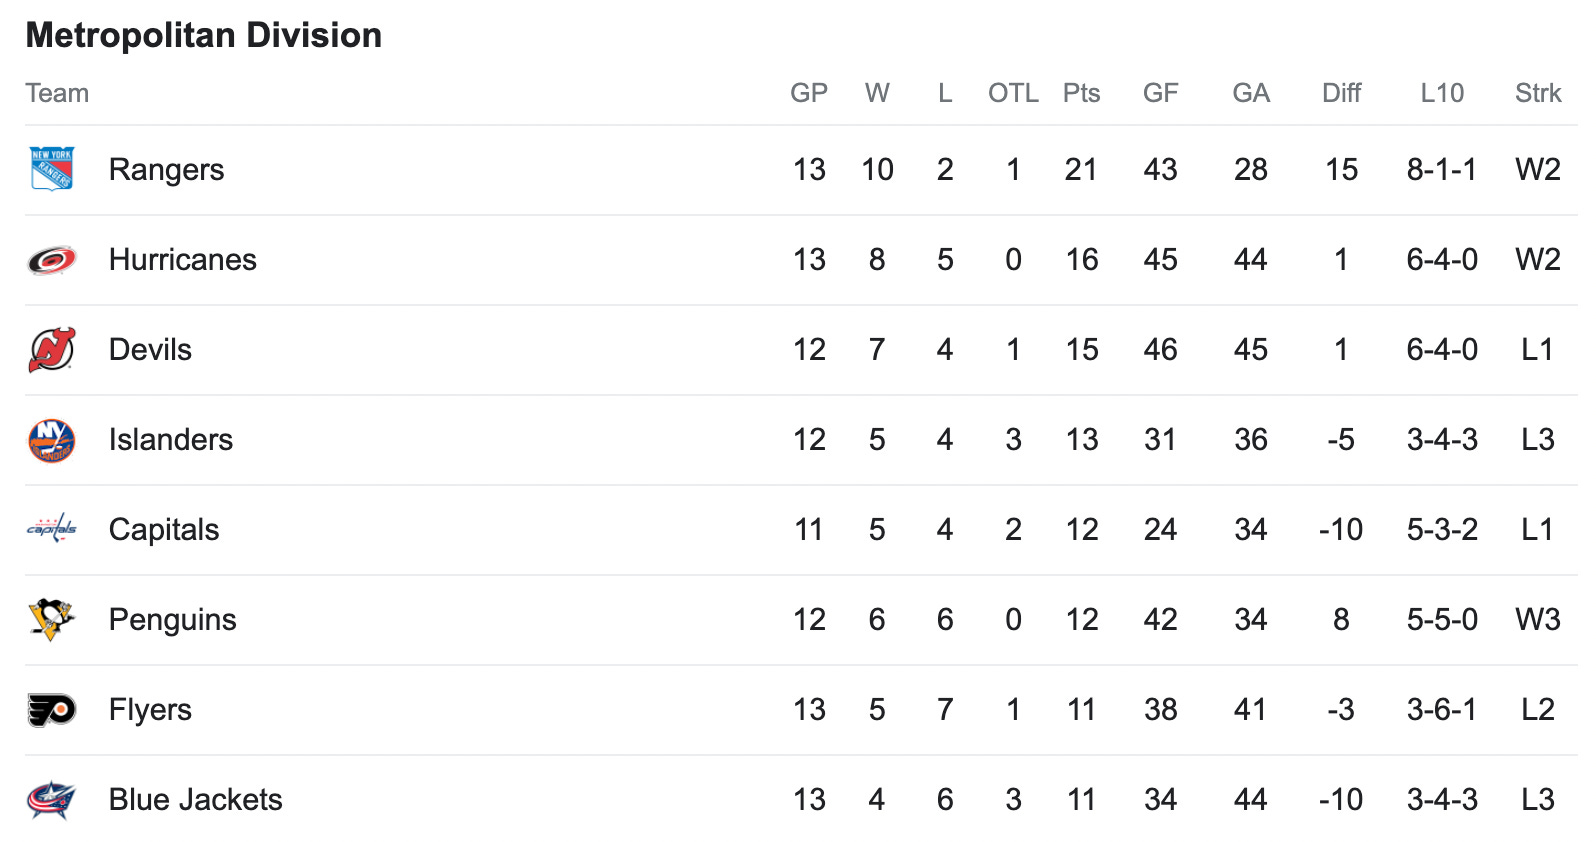Click the Metropolitan Division heading
Viewport: 1596px width, 842px height.
point(204,36)
